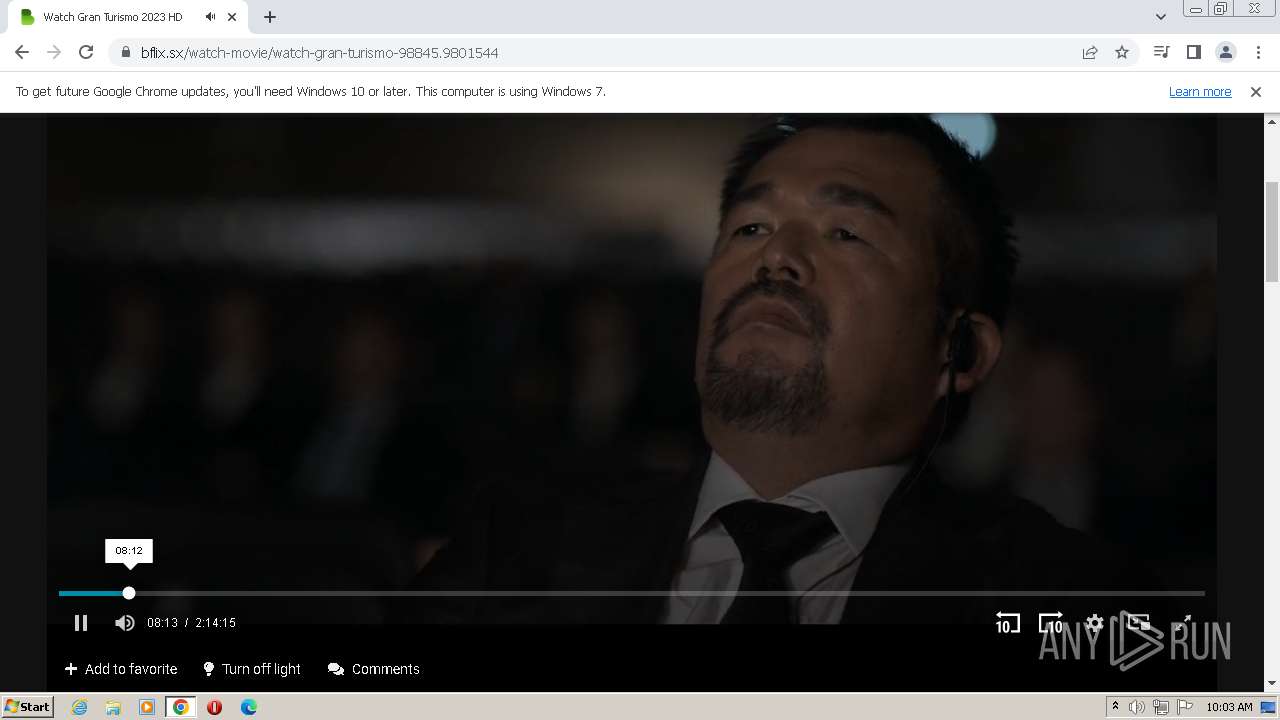This screenshot has width=1280, height=720.
Task: Toggle the Chrome side panel
Action: (1193, 52)
